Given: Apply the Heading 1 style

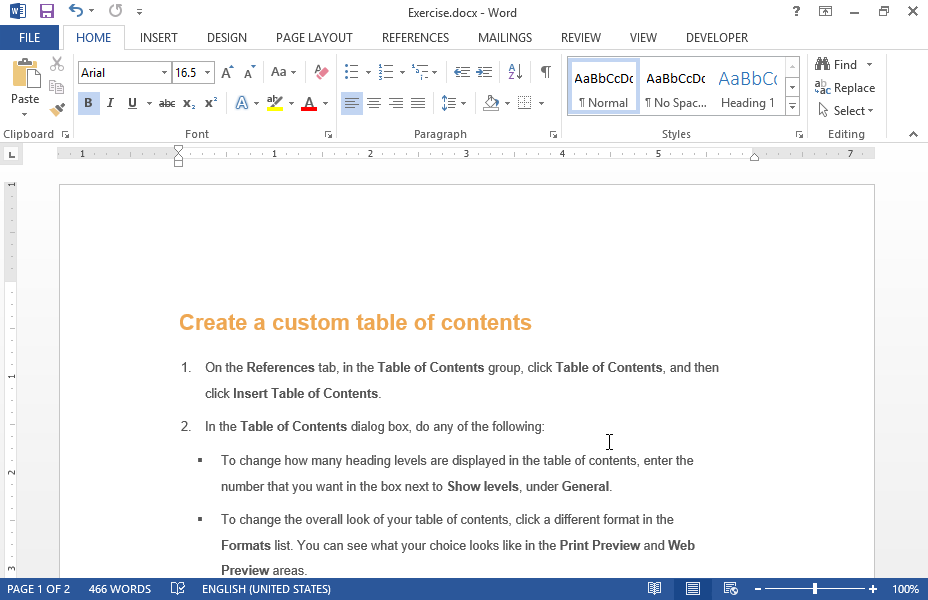Looking at the screenshot, I should 748,88.
